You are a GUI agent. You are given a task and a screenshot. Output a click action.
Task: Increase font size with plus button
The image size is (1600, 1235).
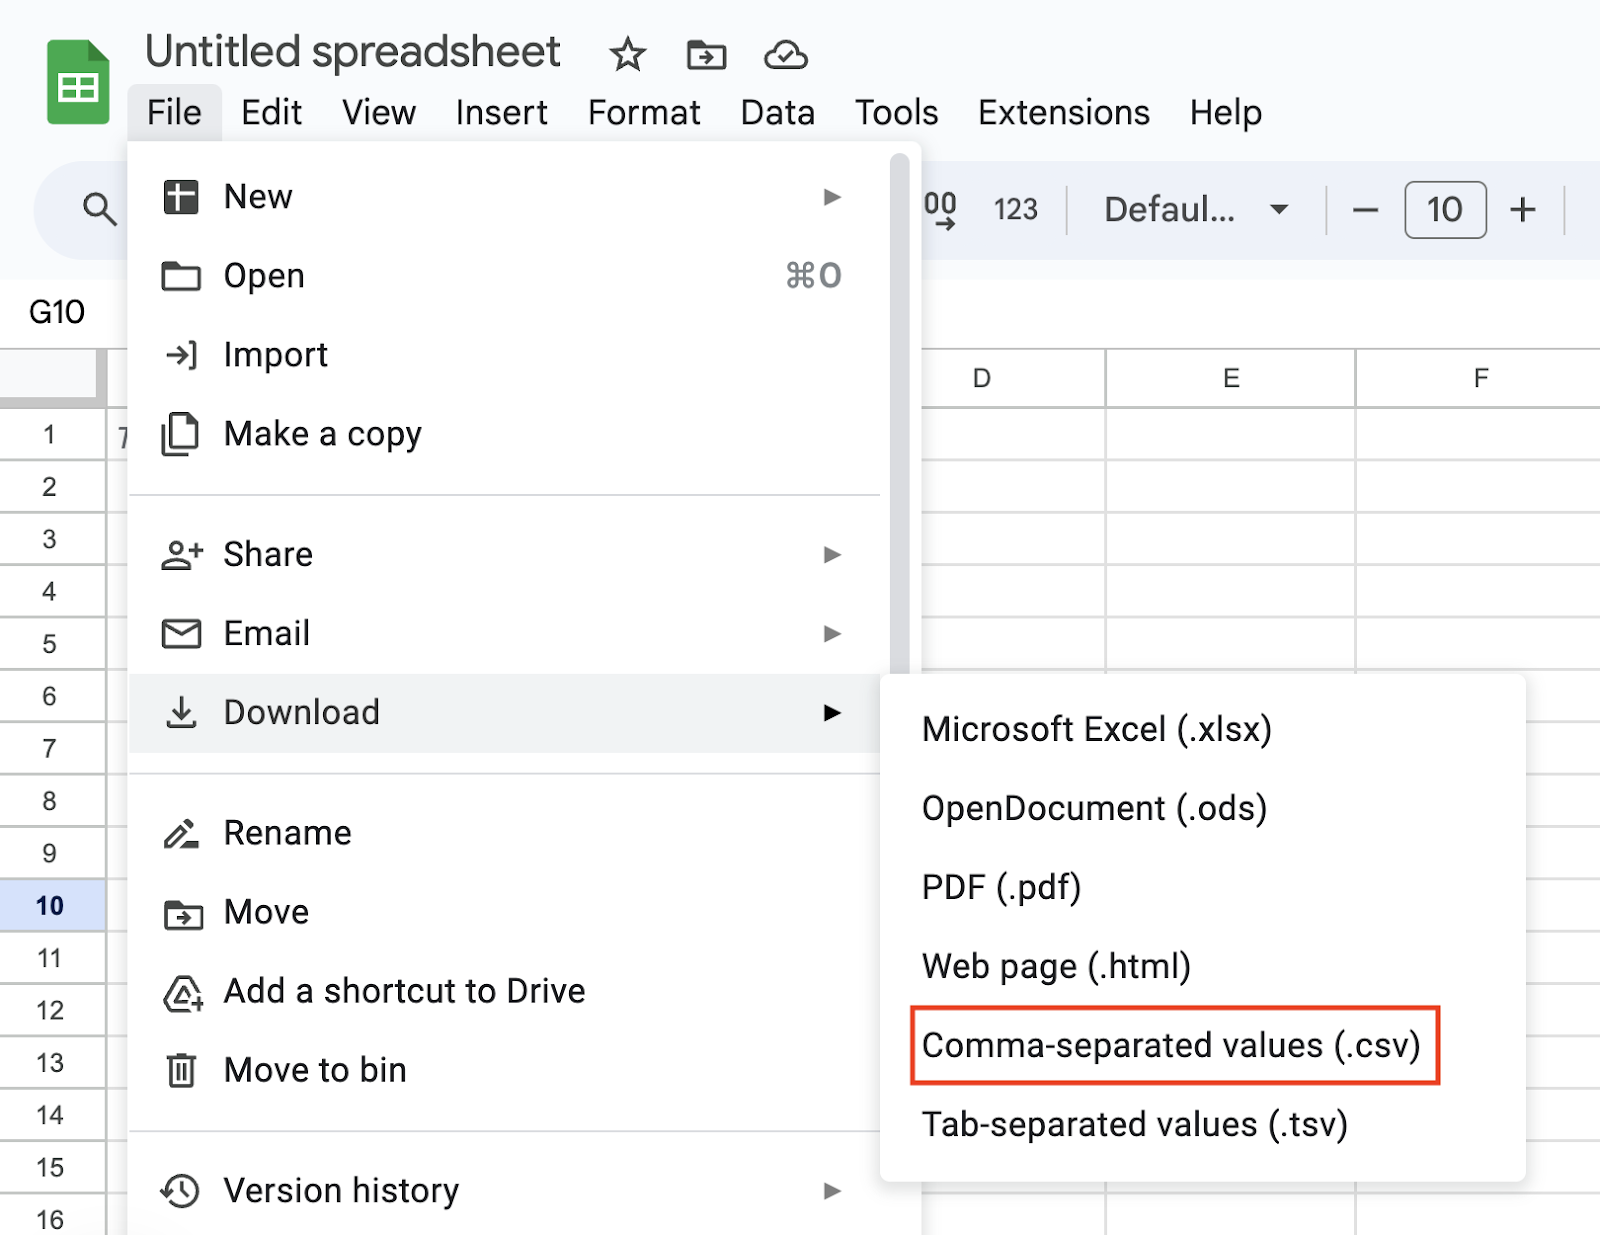pos(1523,210)
